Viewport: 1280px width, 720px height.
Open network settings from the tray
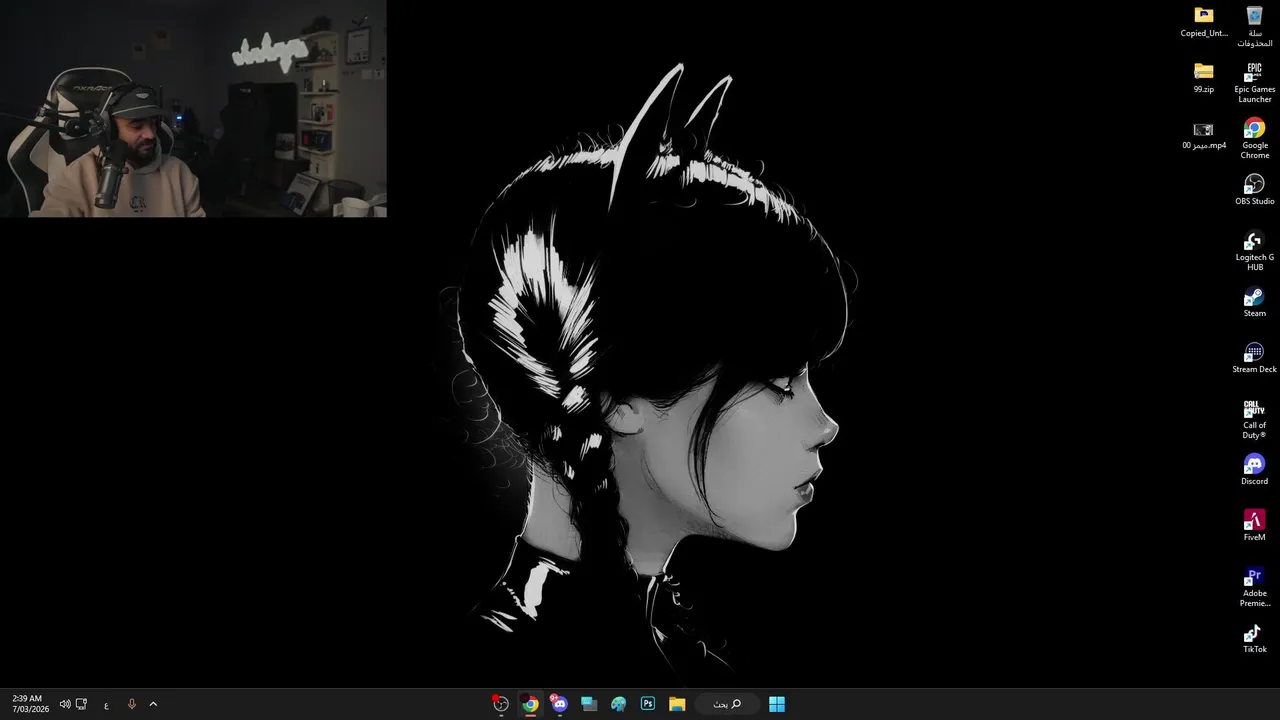pos(82,704)
